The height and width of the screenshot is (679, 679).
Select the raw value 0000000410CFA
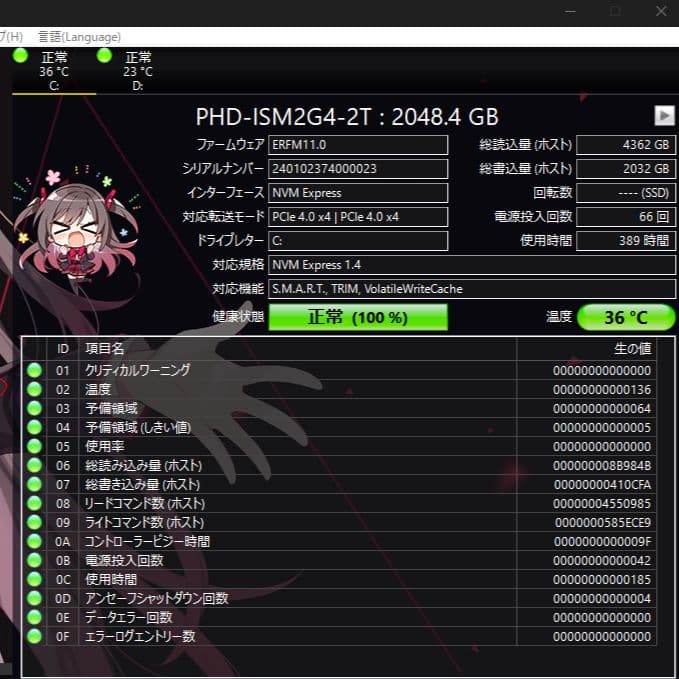[x=602, y=485]
